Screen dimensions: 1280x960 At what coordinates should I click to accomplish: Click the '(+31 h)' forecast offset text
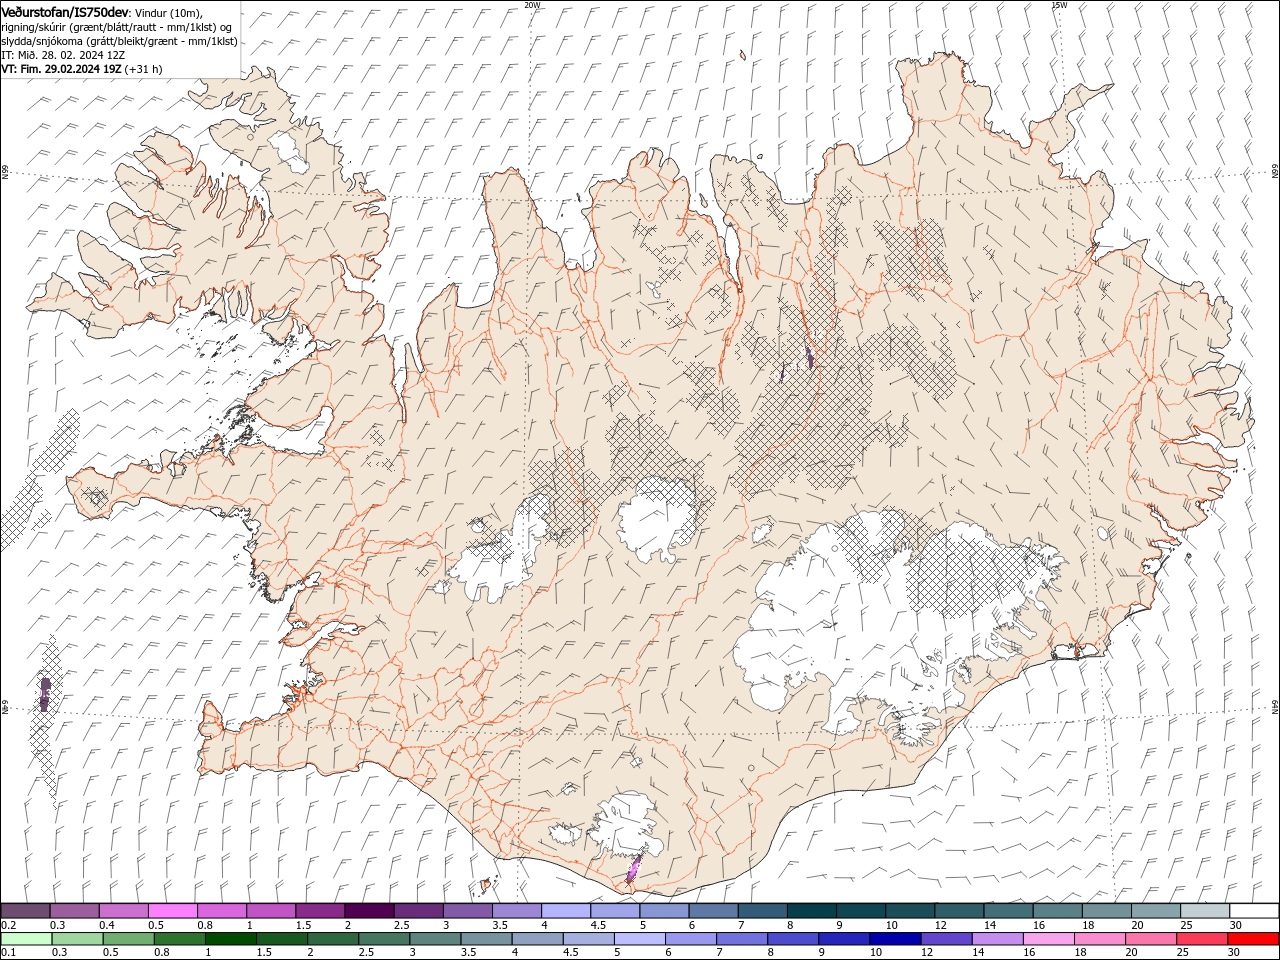[144, 69]
